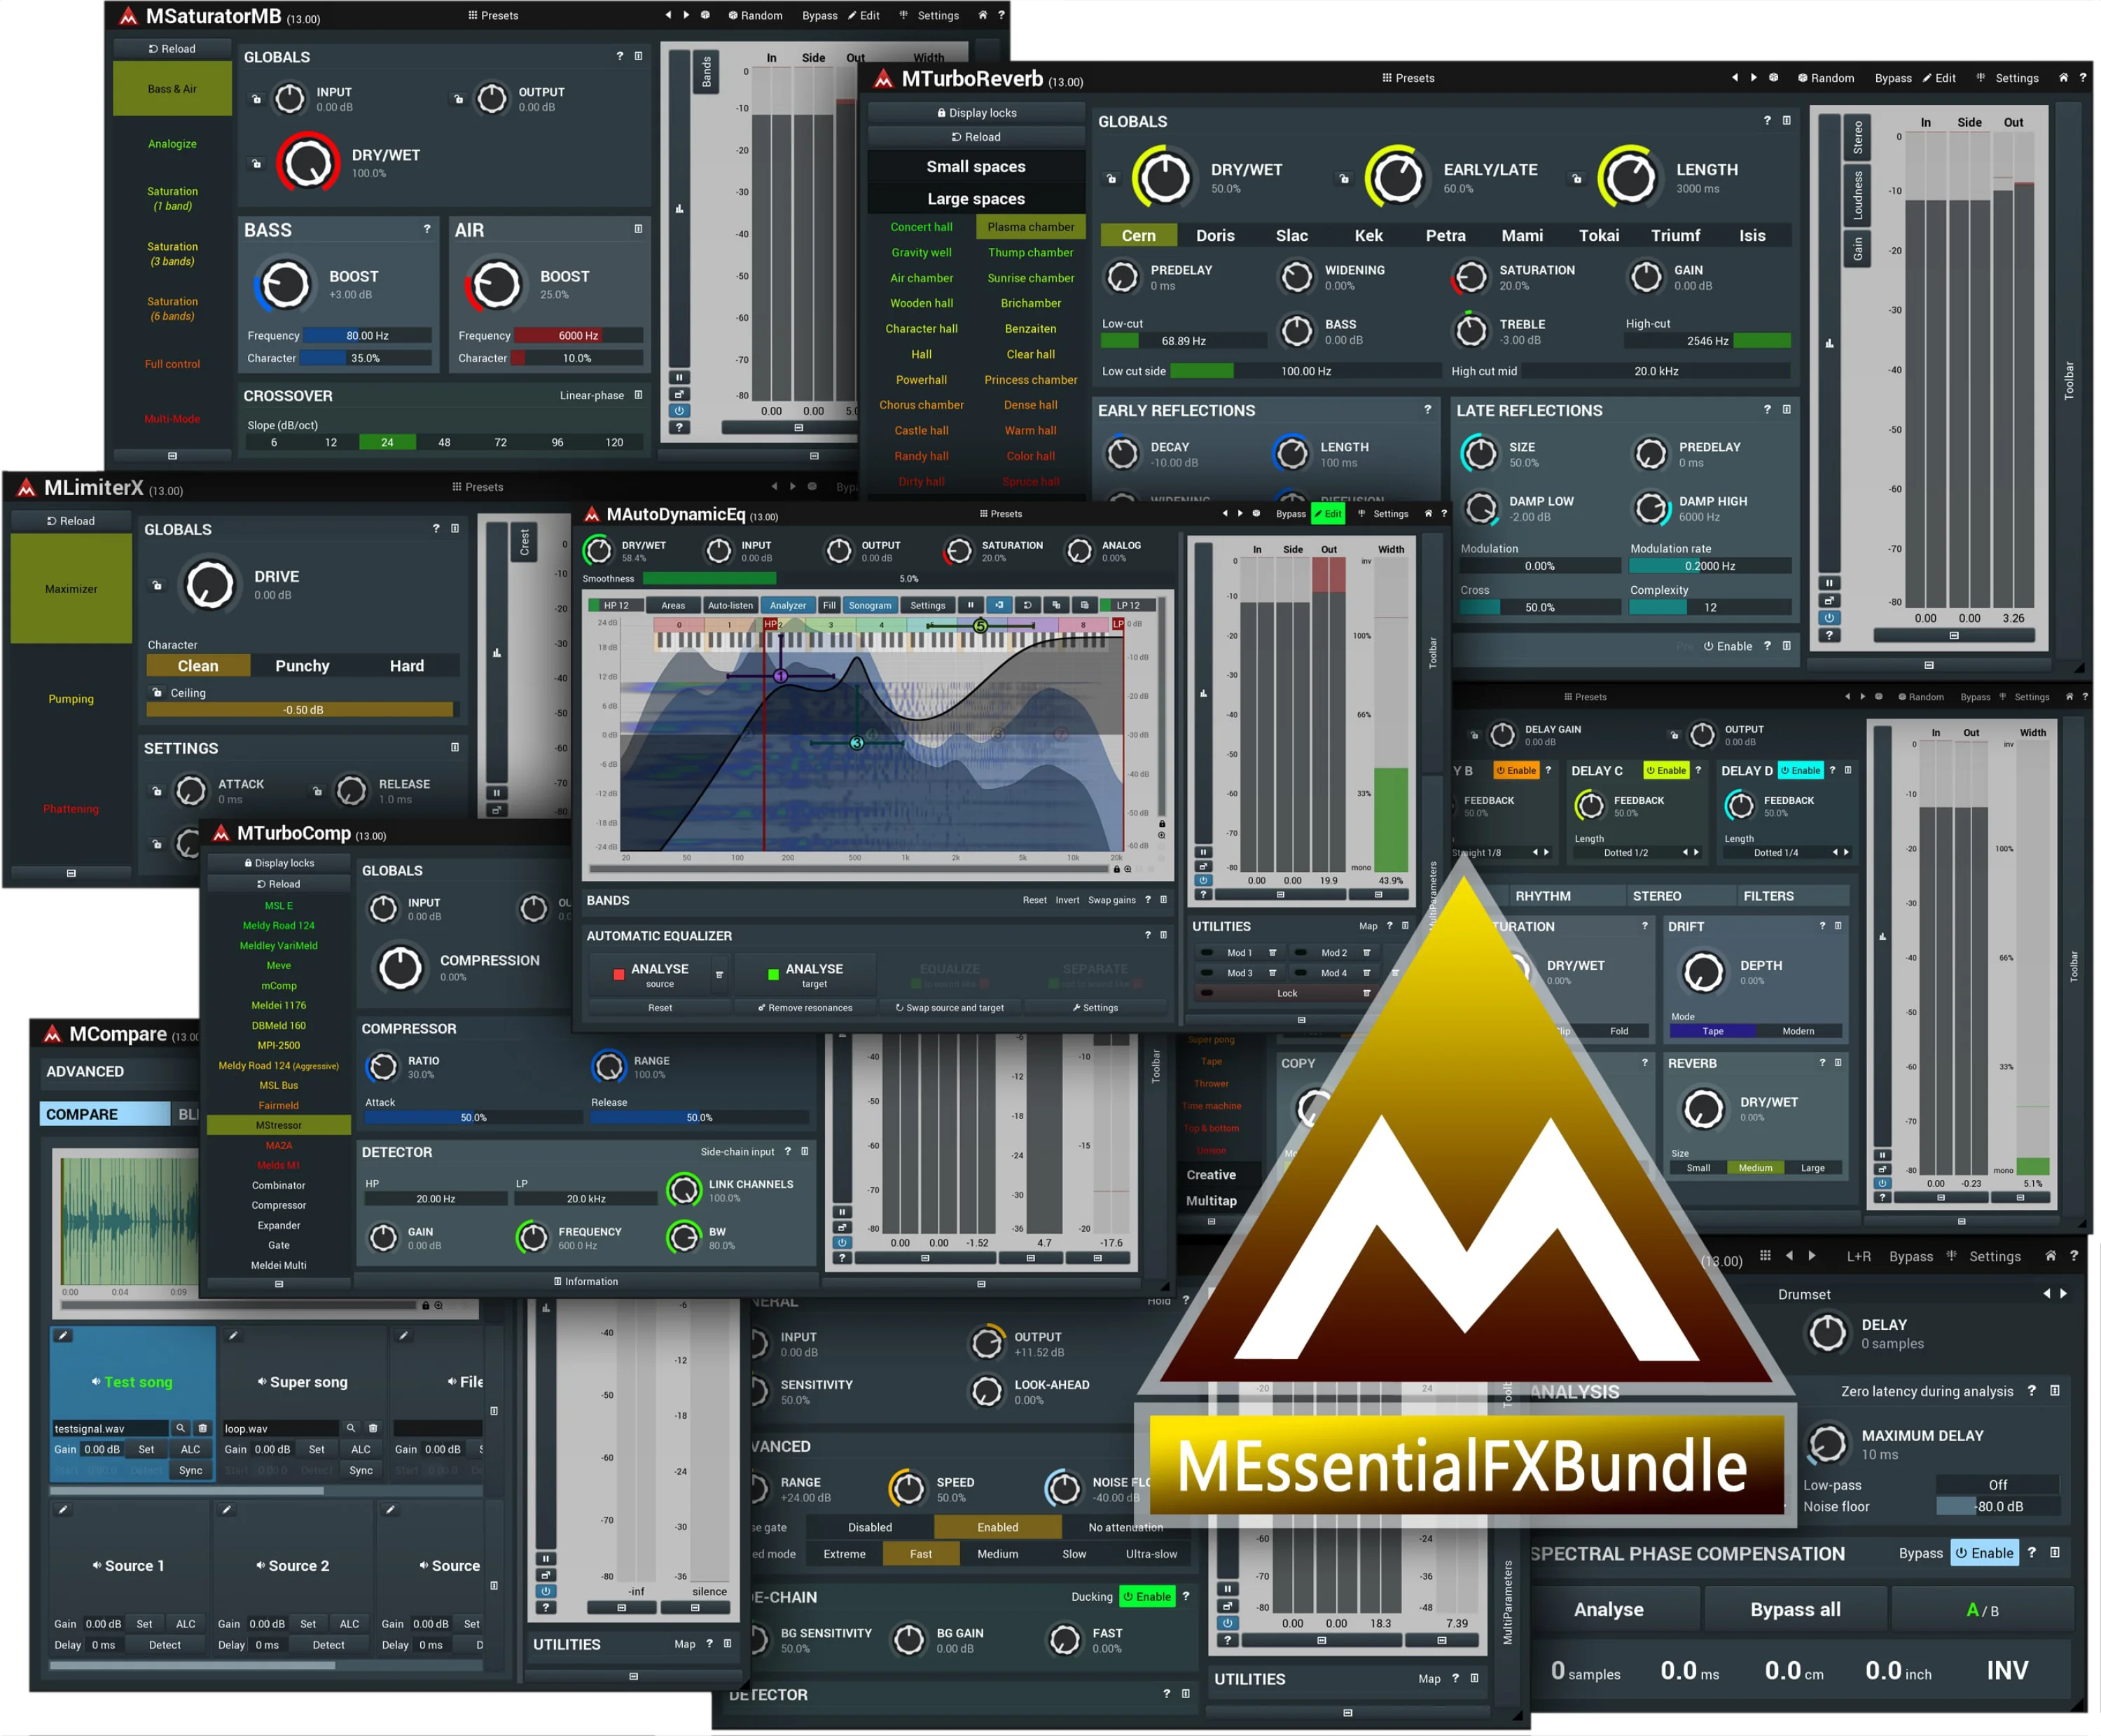Click the pause icon under MTurboReverb meters
The height and width of the screenshot is (1736, 2101).
coord(1829,583)
